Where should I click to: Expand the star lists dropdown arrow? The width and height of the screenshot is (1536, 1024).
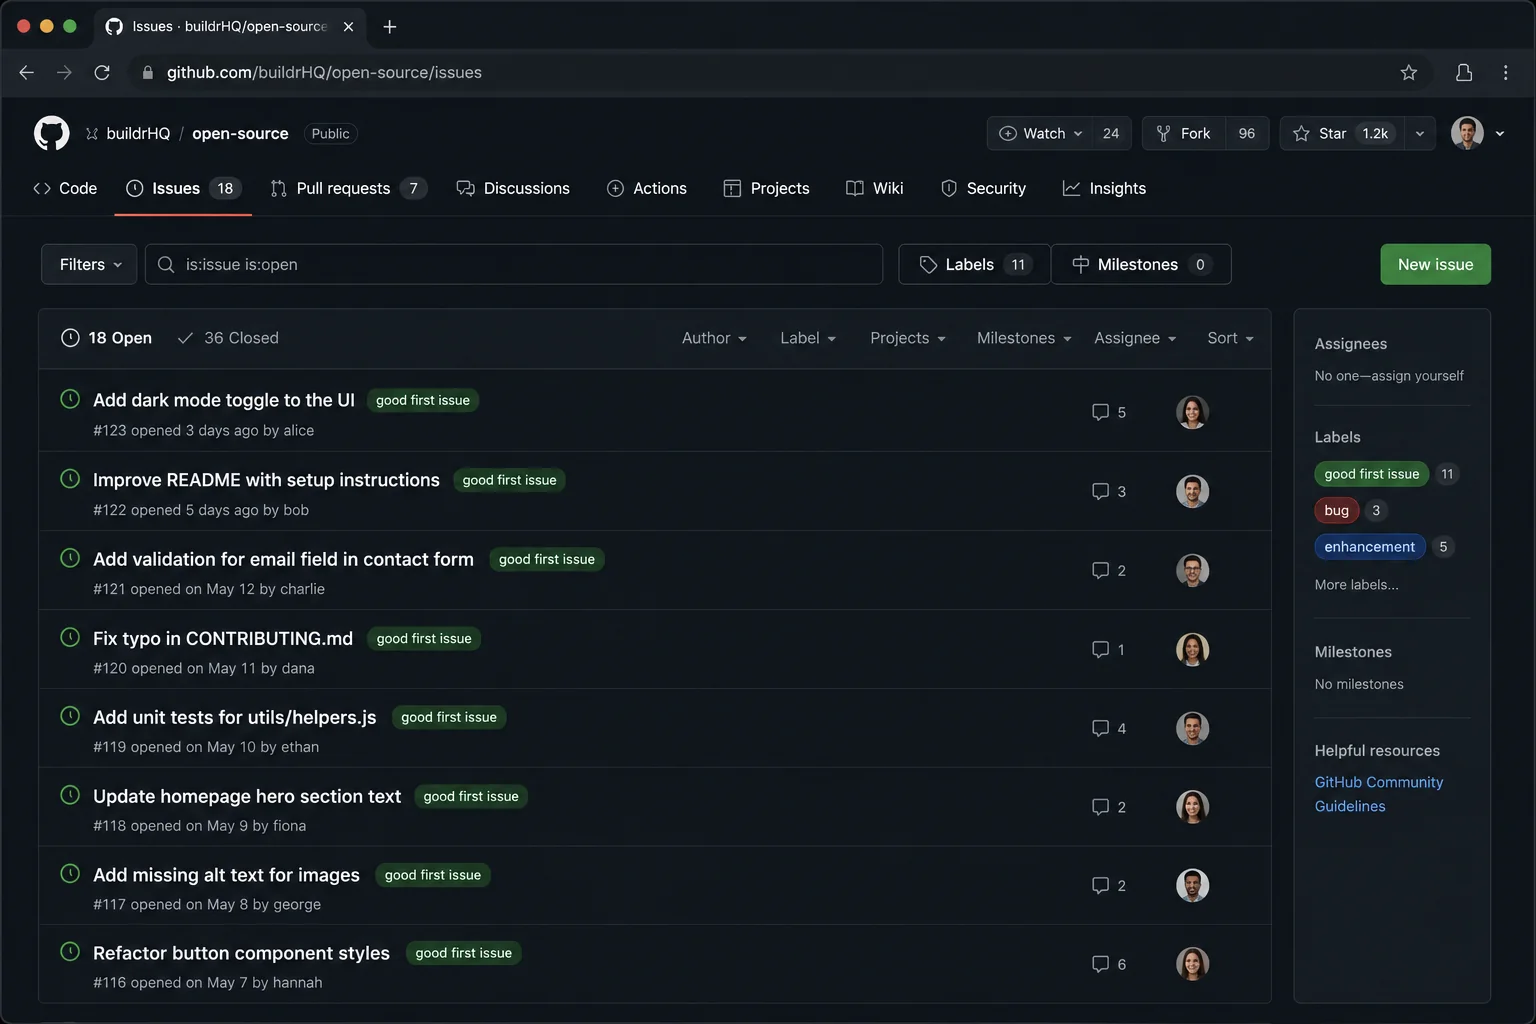click(x=1420, y=133)
